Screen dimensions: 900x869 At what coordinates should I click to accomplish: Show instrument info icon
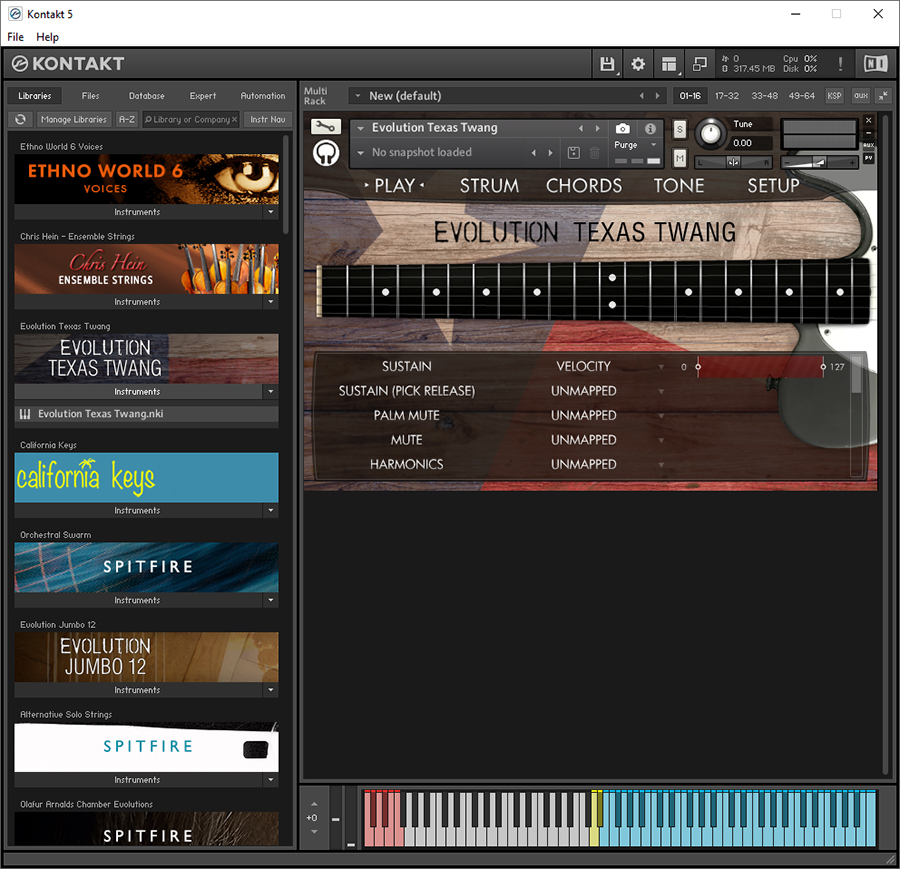[x=650, y=129]
